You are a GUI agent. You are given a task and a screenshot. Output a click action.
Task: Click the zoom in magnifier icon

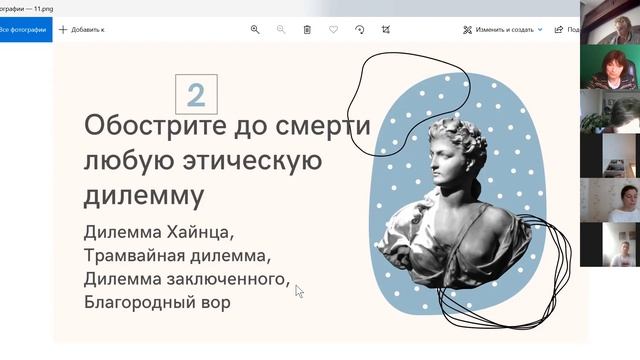point(255,29)
